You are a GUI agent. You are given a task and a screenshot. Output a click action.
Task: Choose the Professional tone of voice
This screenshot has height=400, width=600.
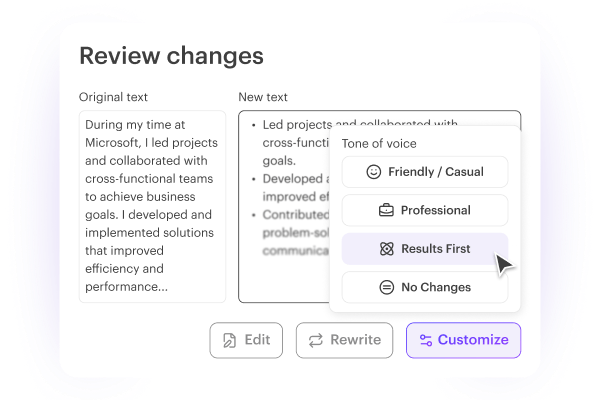[x=425, y=210]
